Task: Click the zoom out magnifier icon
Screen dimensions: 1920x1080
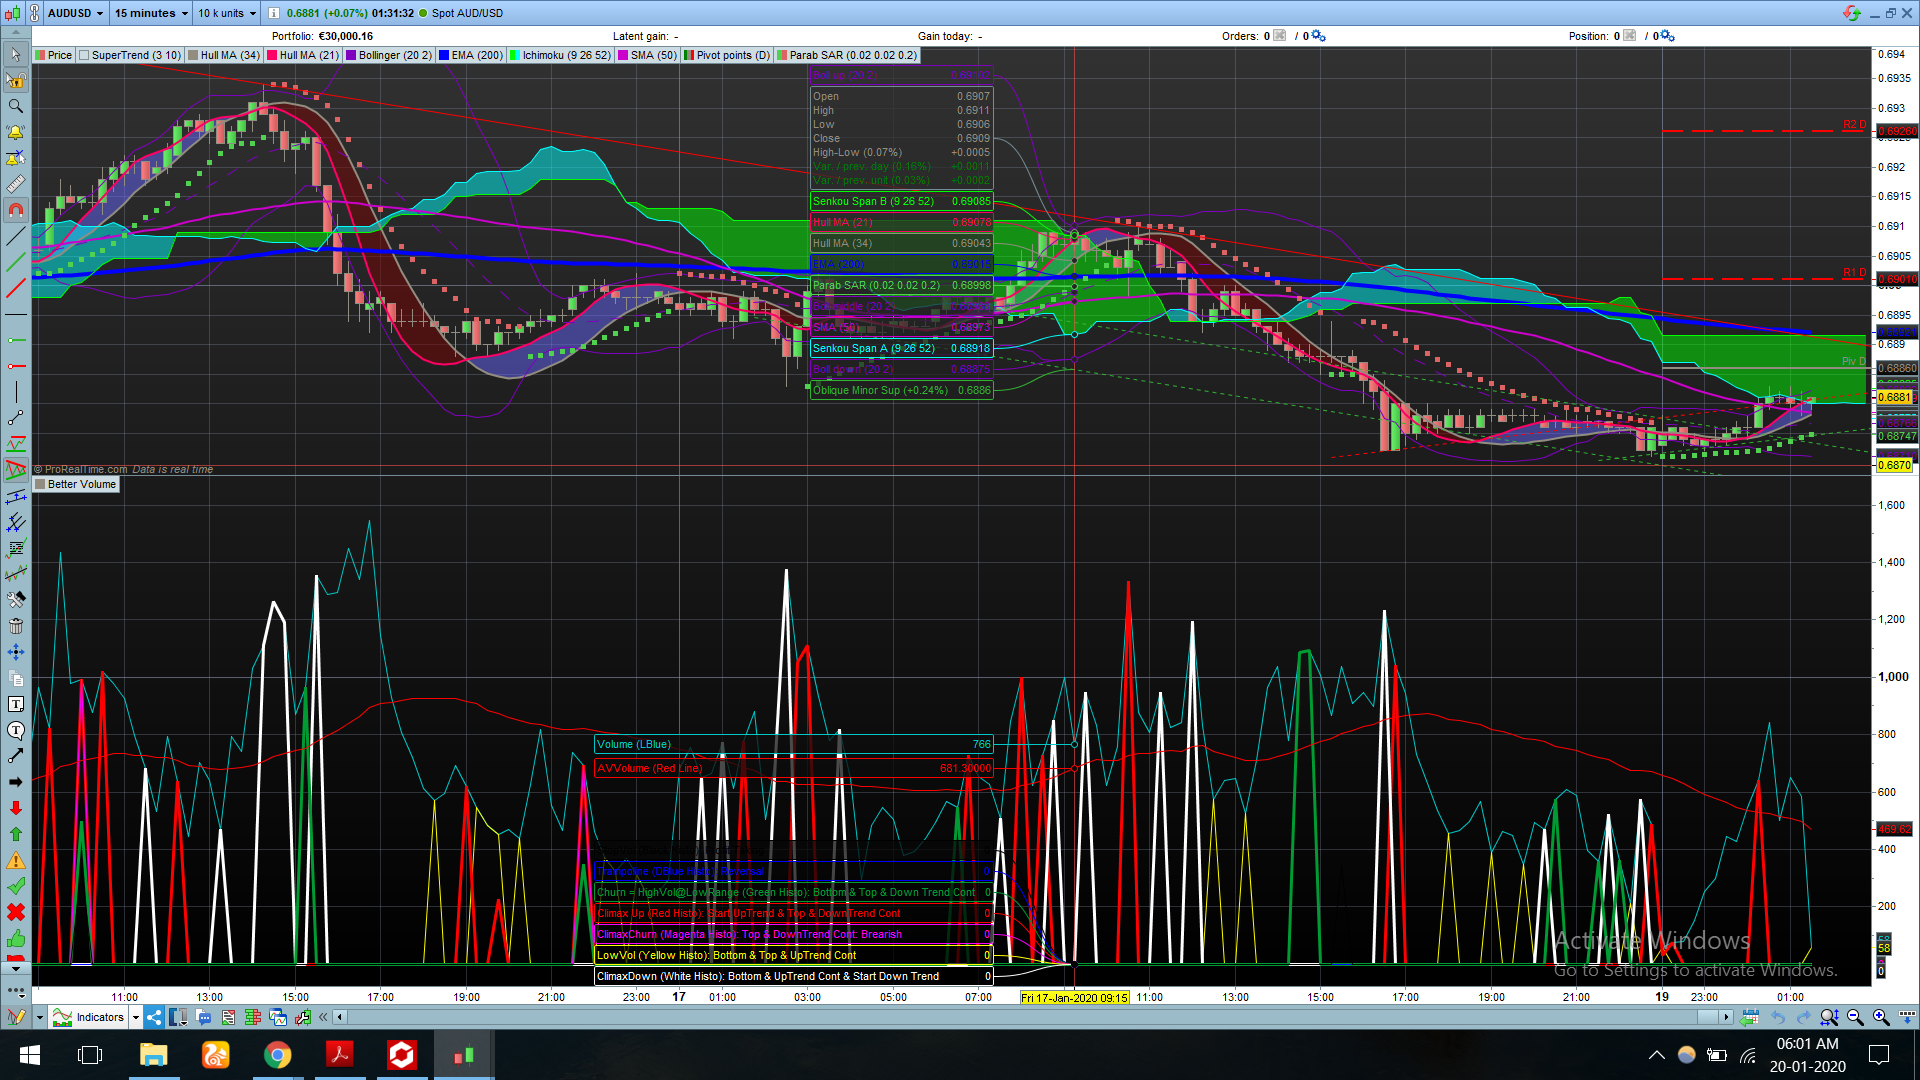Action: 1855,1017
